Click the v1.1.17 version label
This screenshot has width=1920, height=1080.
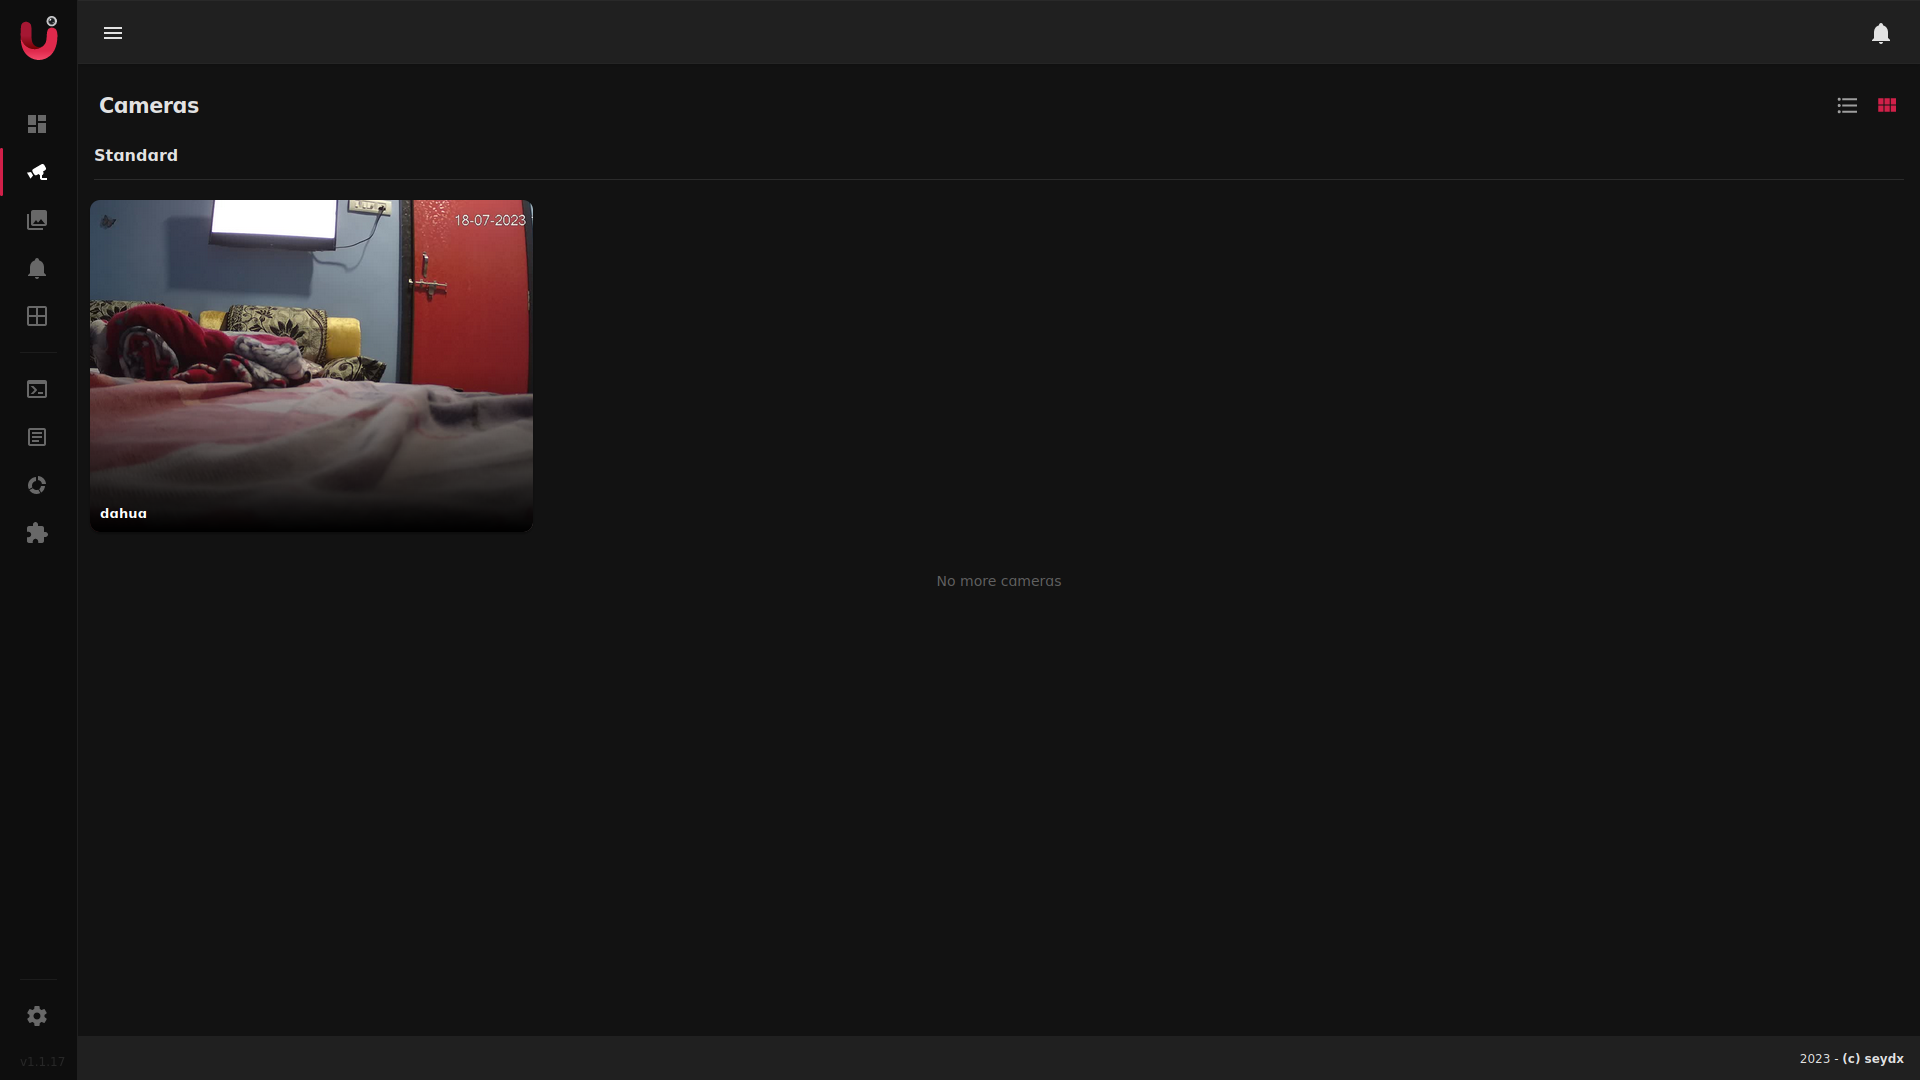(41, 1061)
